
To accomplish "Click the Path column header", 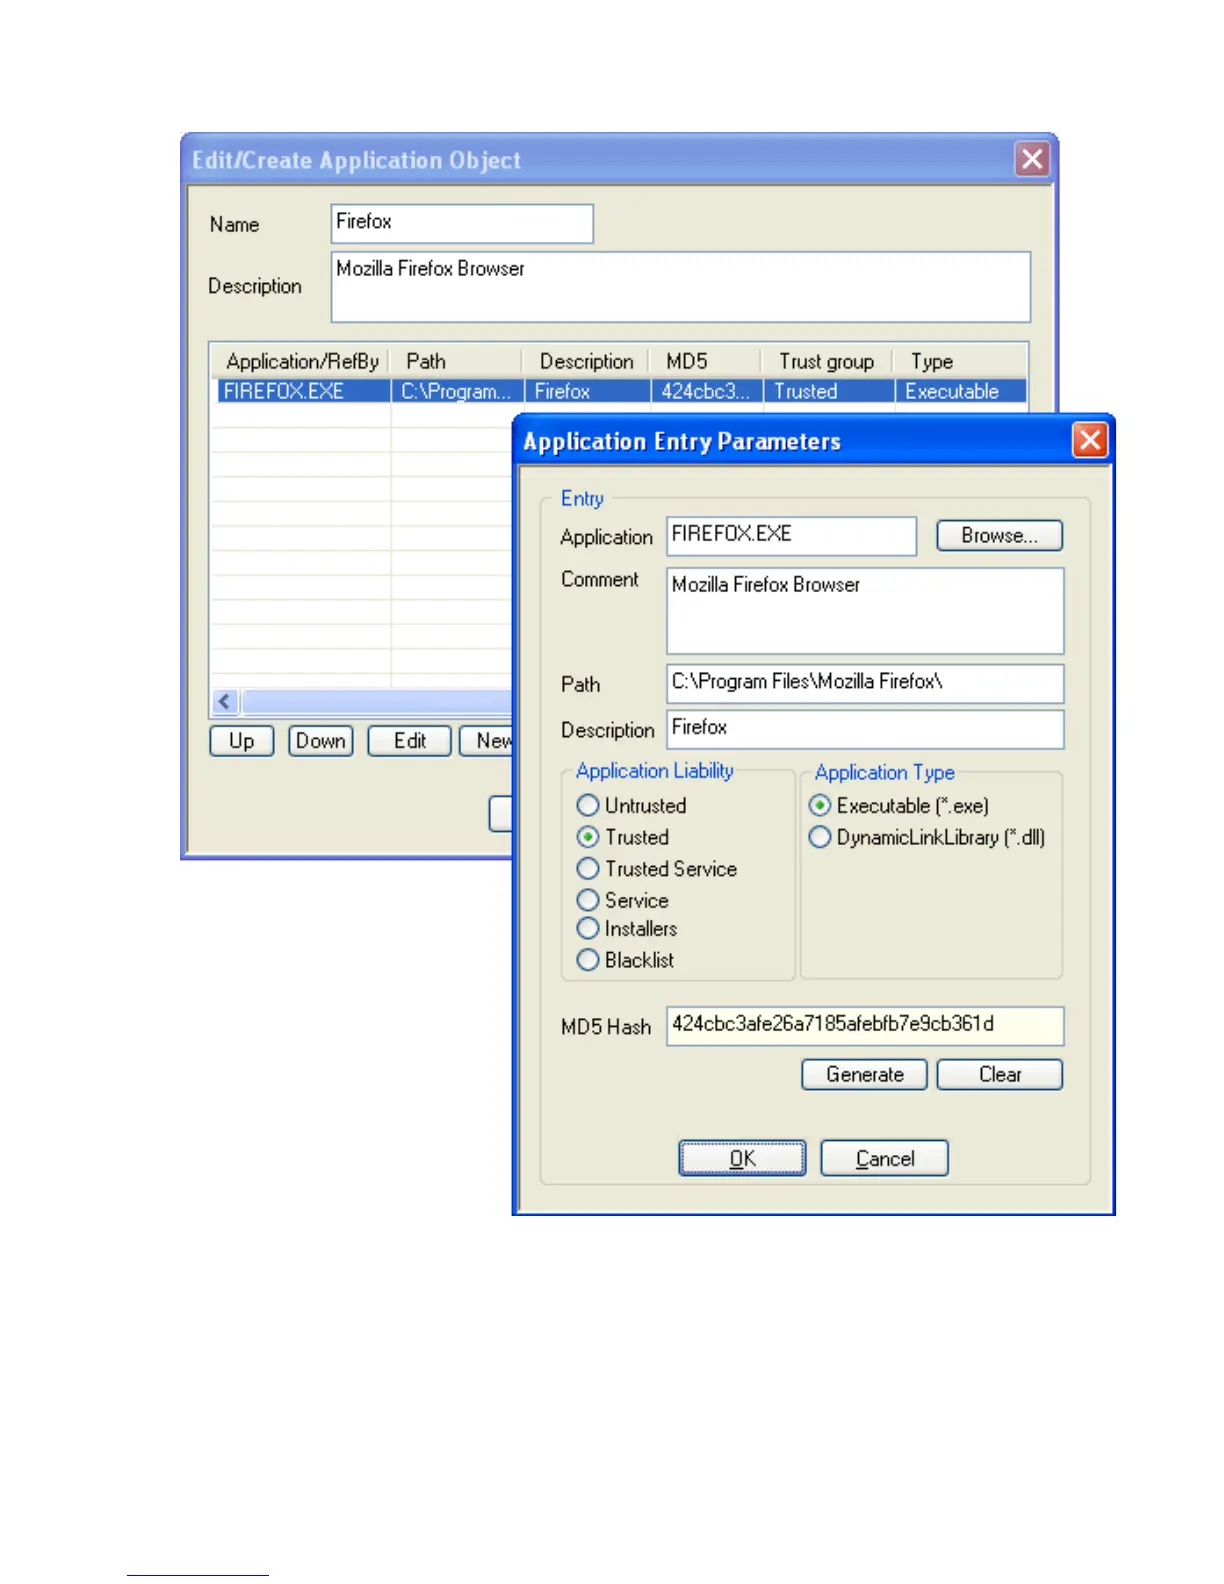I will click(457, 361).
